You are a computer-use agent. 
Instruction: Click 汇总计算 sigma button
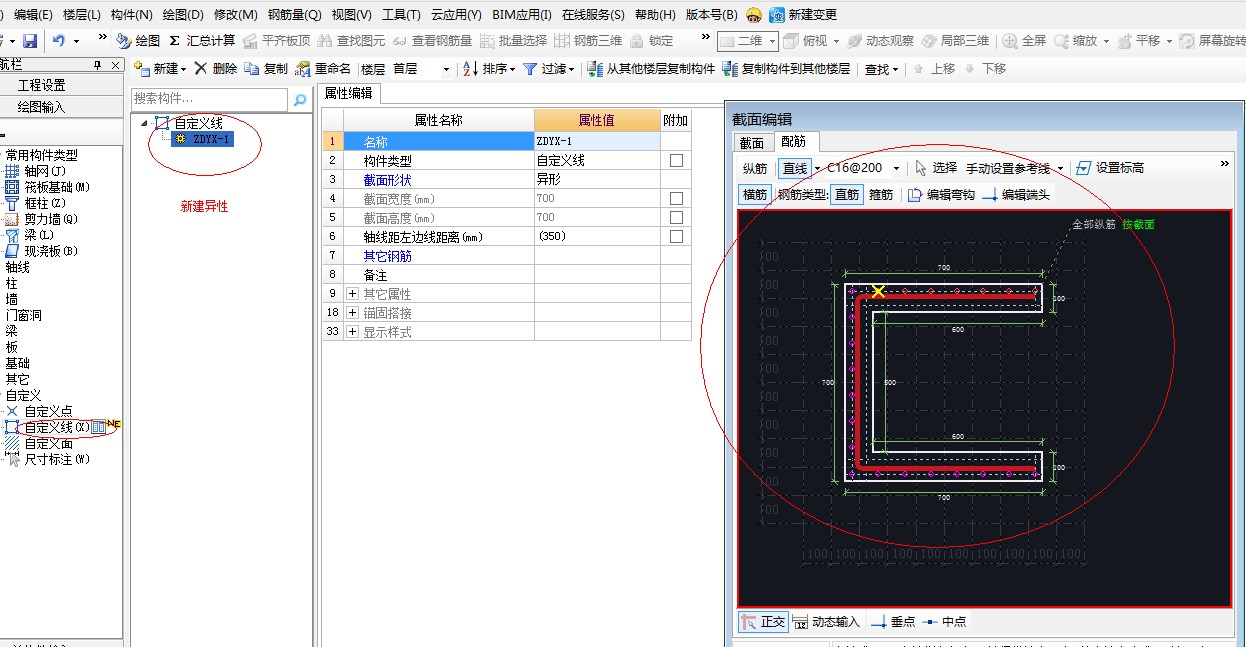(x=202, y=41)
